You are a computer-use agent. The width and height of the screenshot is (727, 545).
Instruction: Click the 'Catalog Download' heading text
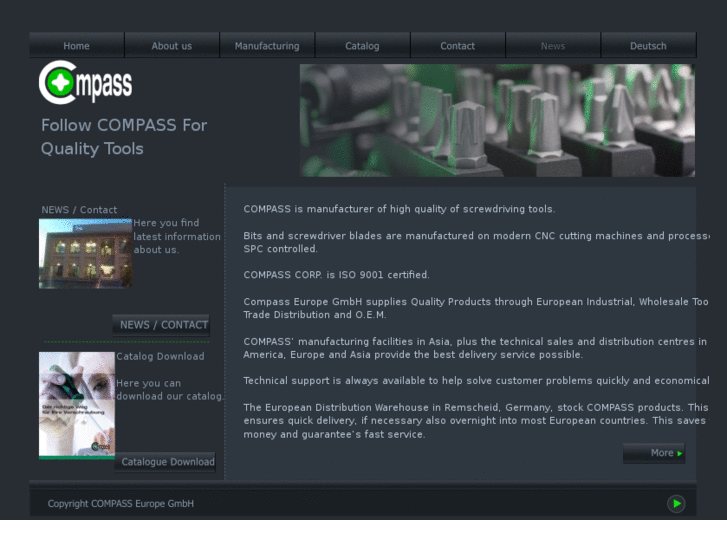160,356
